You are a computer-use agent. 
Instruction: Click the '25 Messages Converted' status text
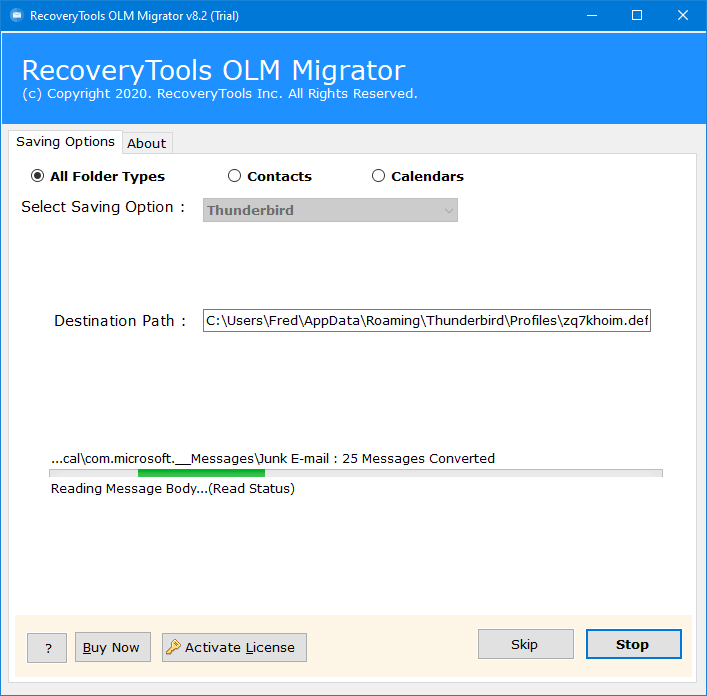418,458
